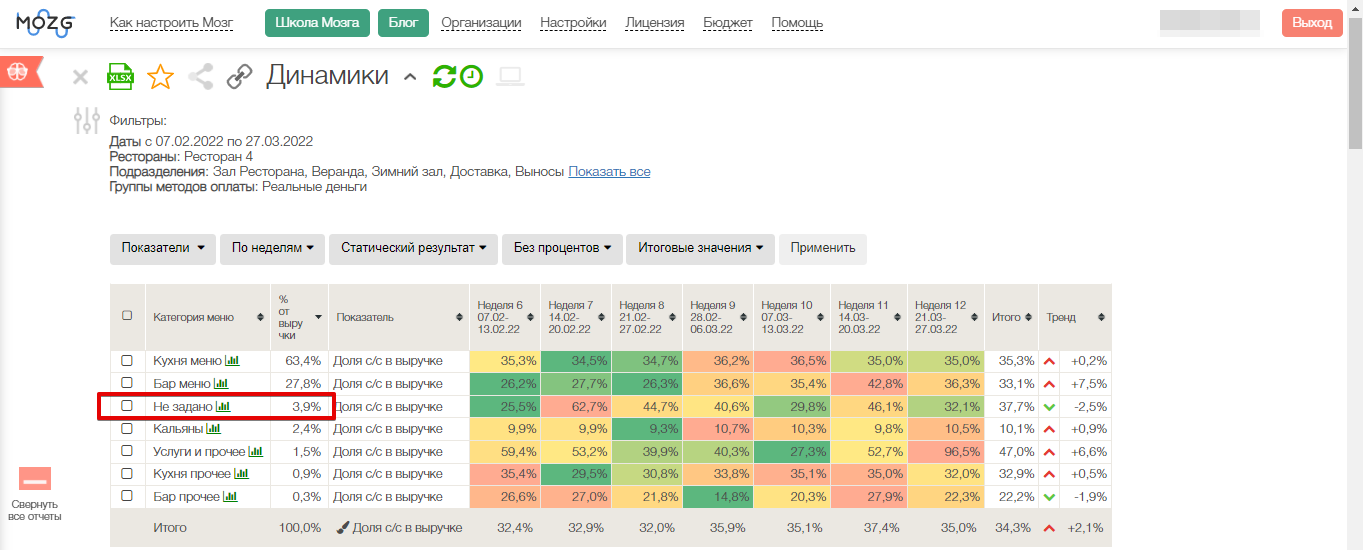Click chart icon next to Кальяны

coord(213,429)
